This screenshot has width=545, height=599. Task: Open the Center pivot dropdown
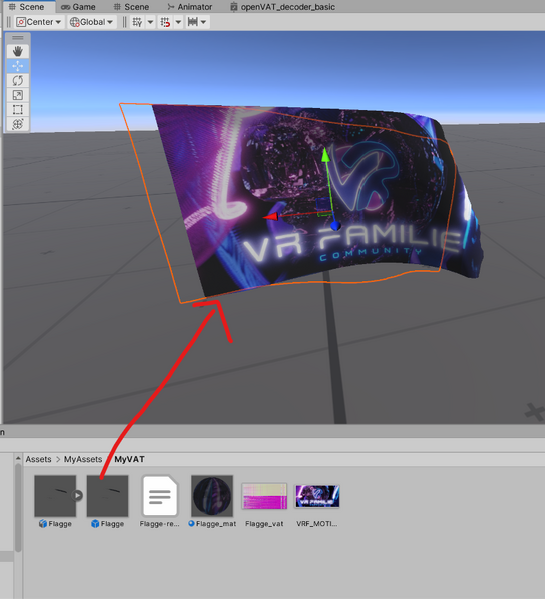(39, 22)
